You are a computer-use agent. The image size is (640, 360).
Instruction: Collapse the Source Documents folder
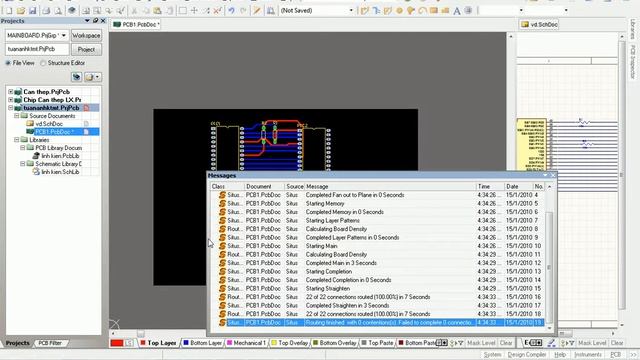[17, 116]
